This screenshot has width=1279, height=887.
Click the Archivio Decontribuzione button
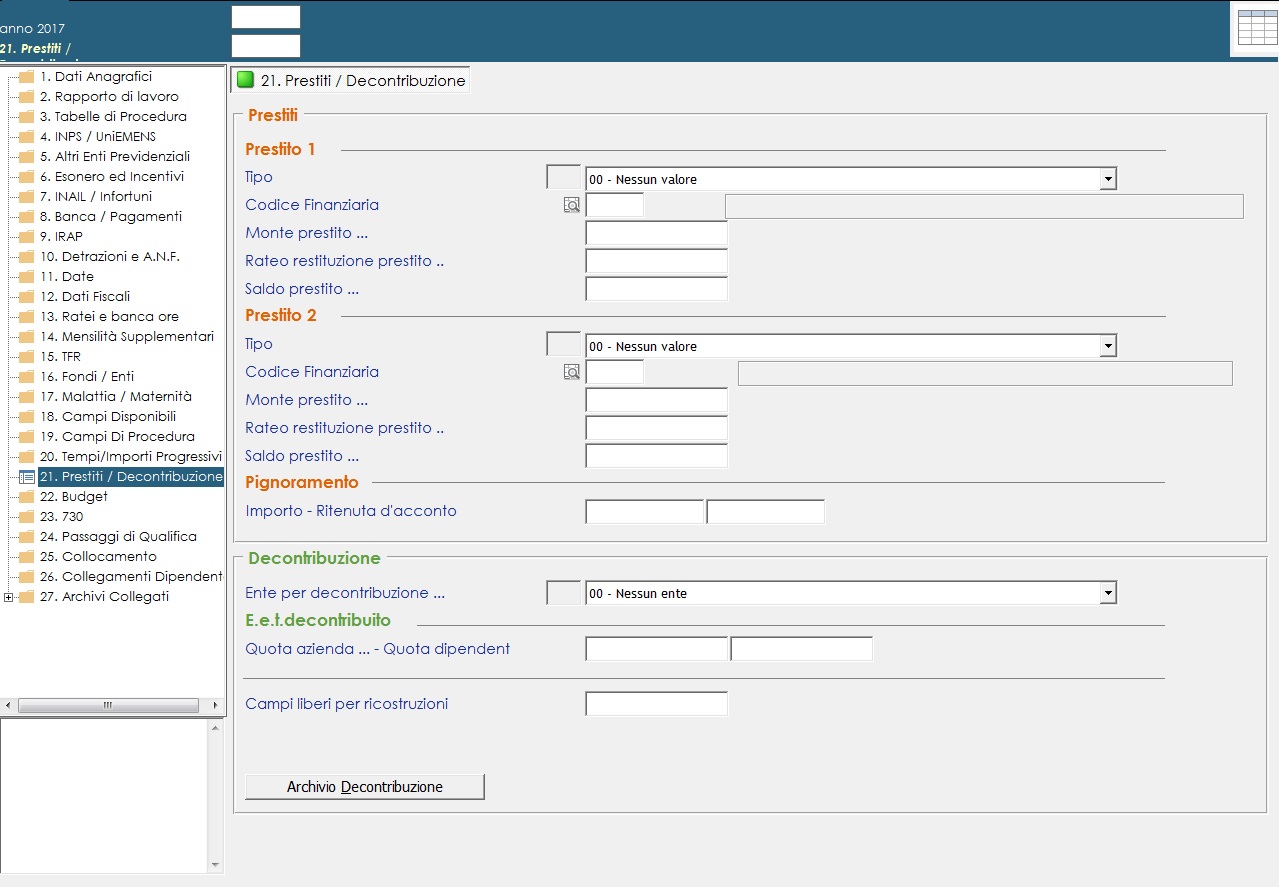pos(364,787)
